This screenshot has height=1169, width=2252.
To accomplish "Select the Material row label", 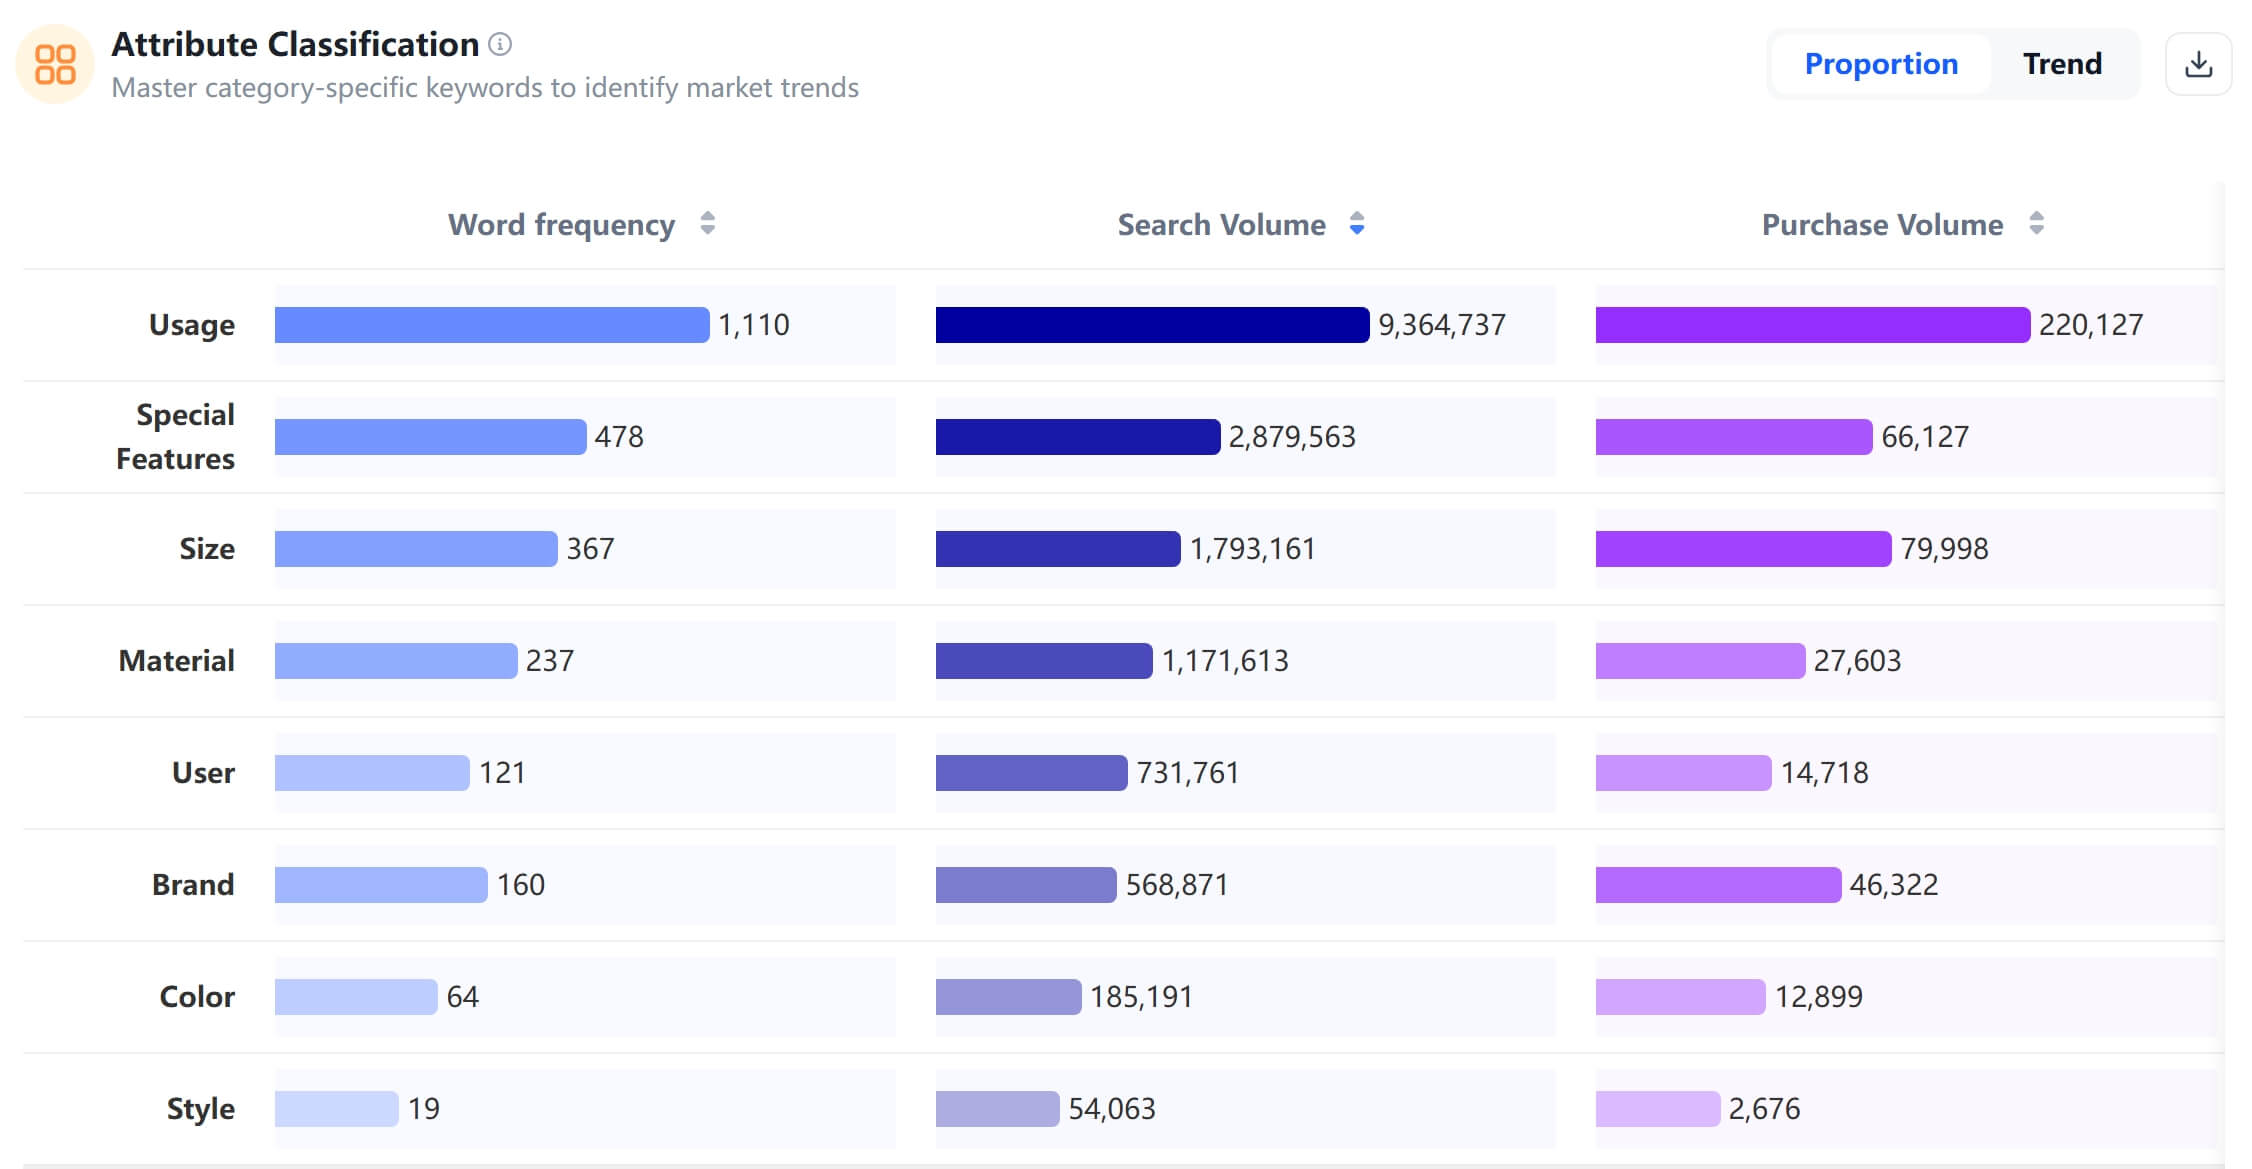I will tap(177, 661).
